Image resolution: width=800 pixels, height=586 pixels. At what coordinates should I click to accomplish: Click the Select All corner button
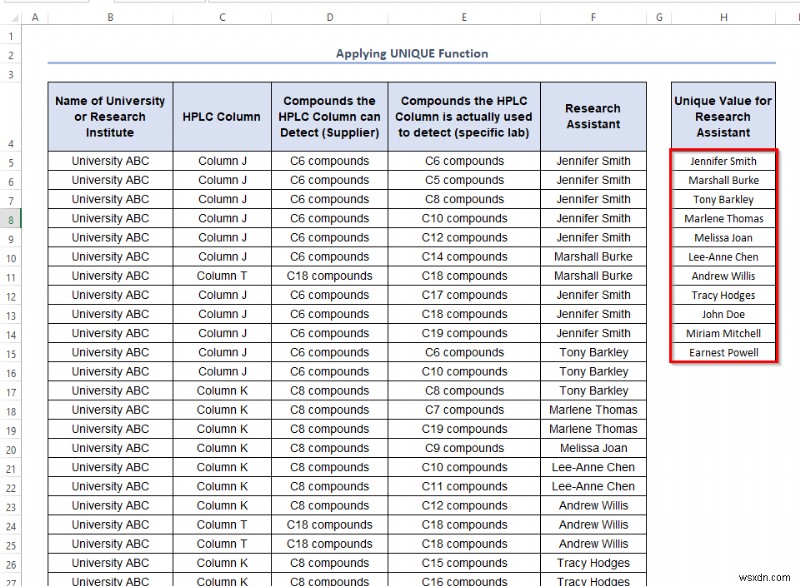tap(13, 16)
